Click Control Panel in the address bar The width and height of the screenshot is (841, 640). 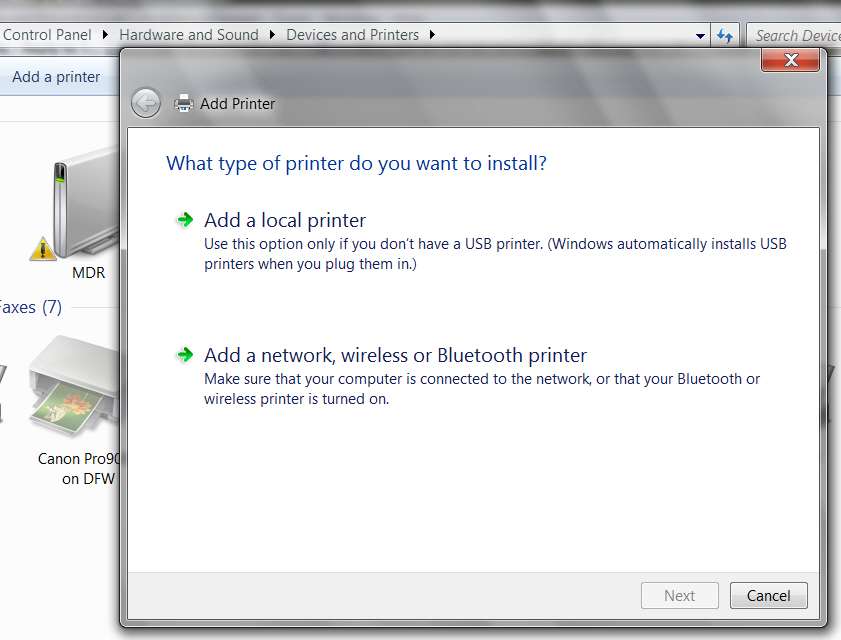coord(47,35)
